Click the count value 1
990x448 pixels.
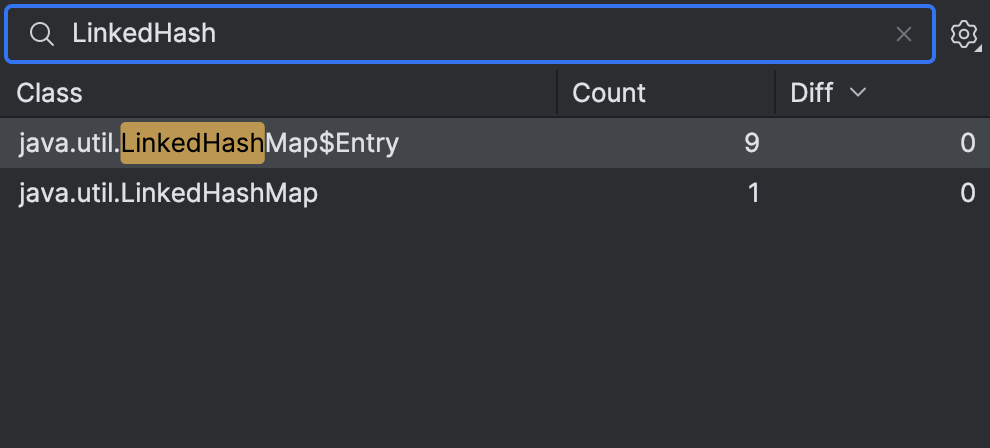tap(753, 193)
